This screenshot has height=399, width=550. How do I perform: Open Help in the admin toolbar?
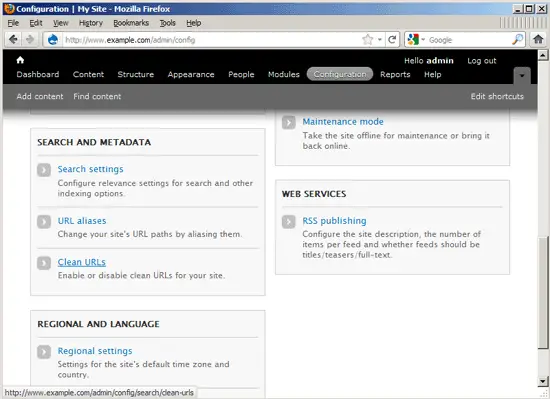(x=432, y=74)
